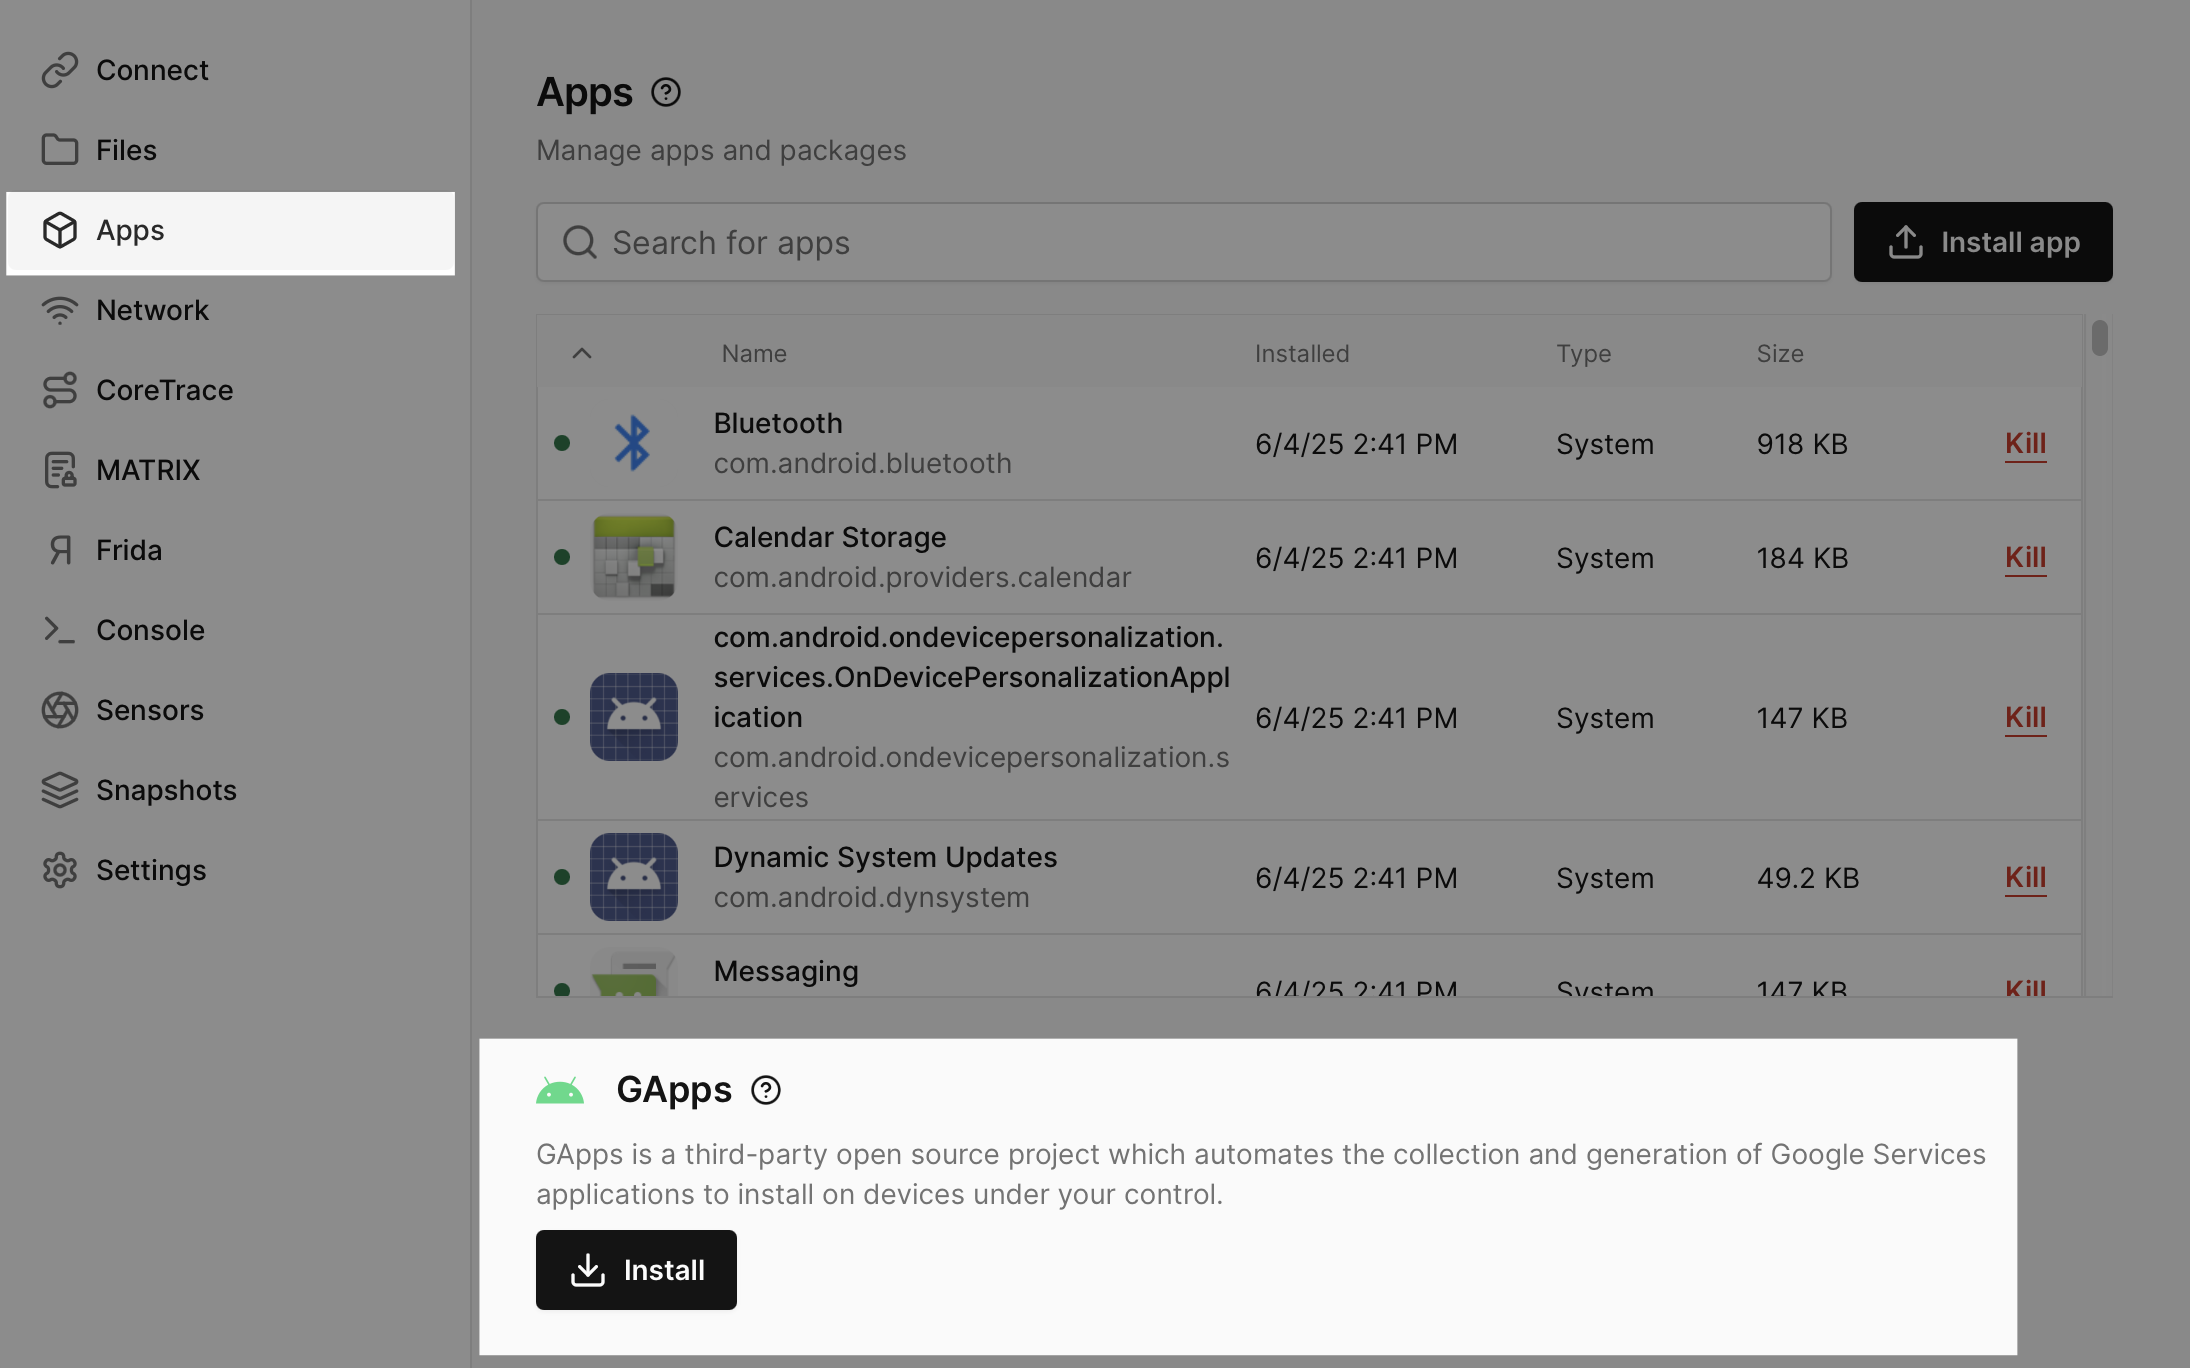Click the green status dot for Dynamic System Updates
Screen dimensions: 2190x1368
(x=562, y=877)
